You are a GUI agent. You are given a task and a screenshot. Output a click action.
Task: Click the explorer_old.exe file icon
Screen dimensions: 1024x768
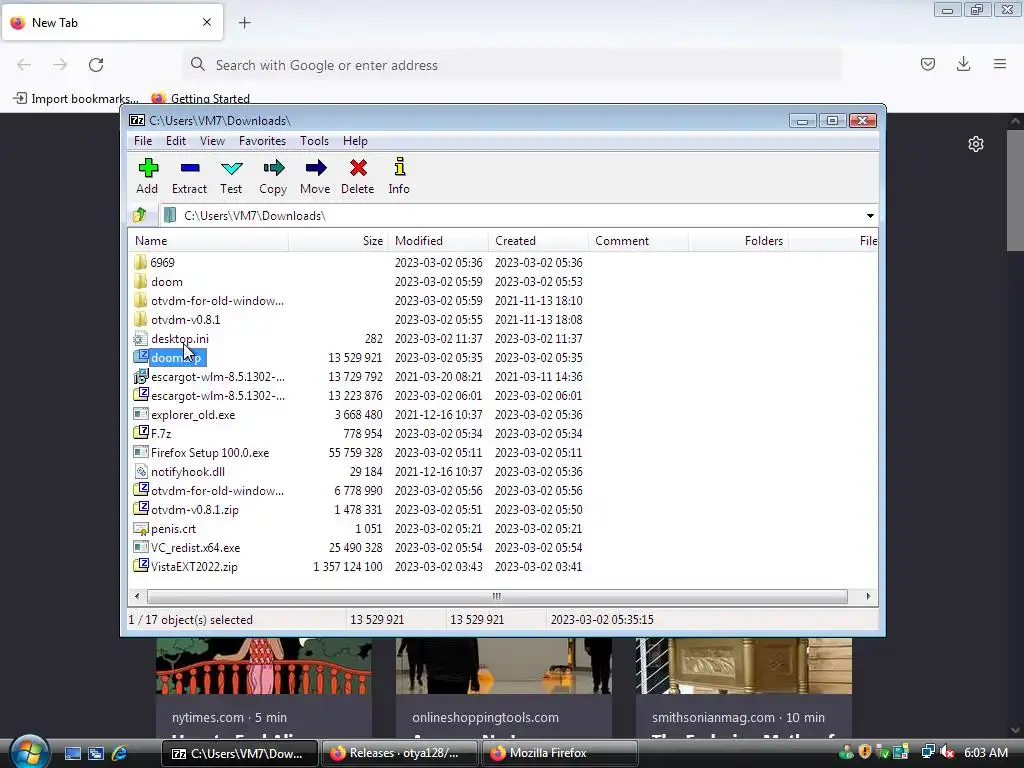140,414
